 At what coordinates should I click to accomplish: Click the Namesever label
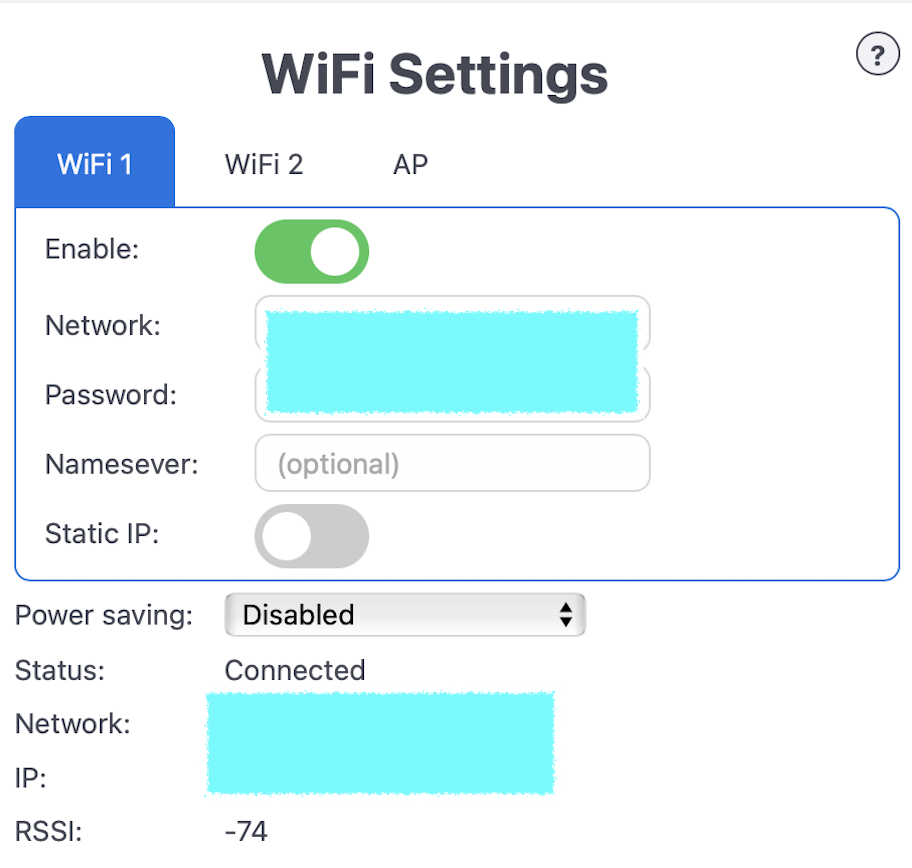click(x=122, y=464)
